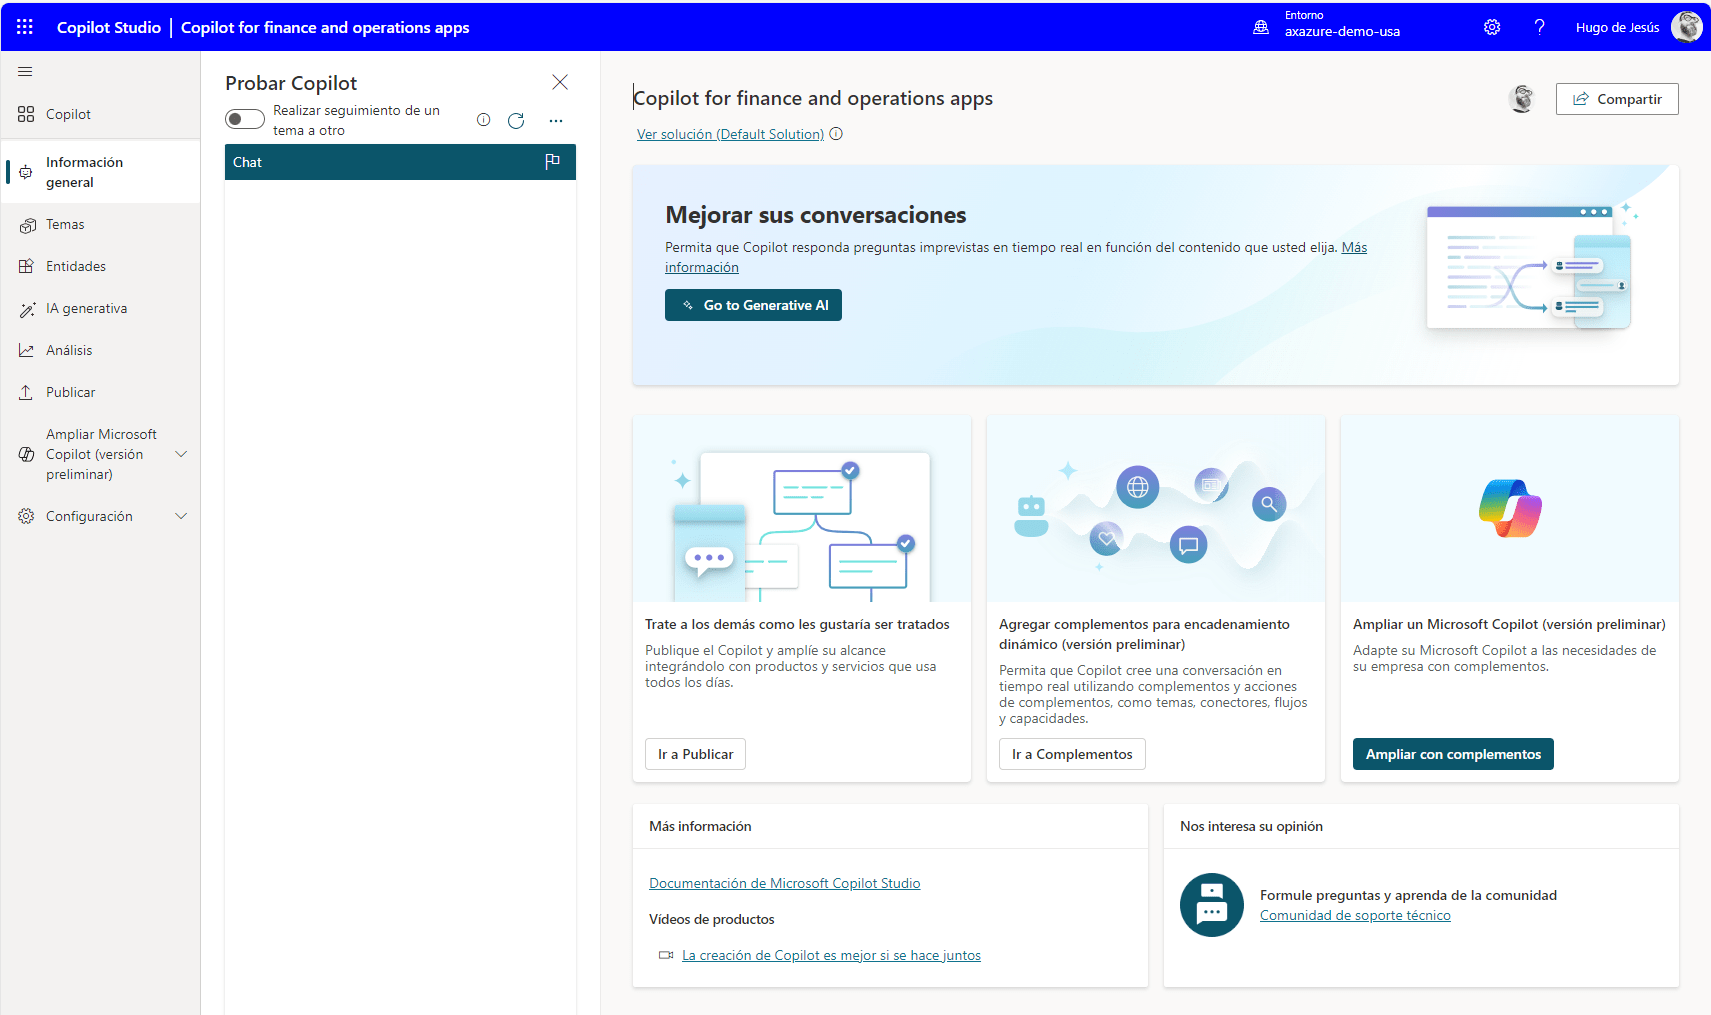Collapse the left navigation hamburger menu
The image size is (1711, 1015).
[25, 72]
